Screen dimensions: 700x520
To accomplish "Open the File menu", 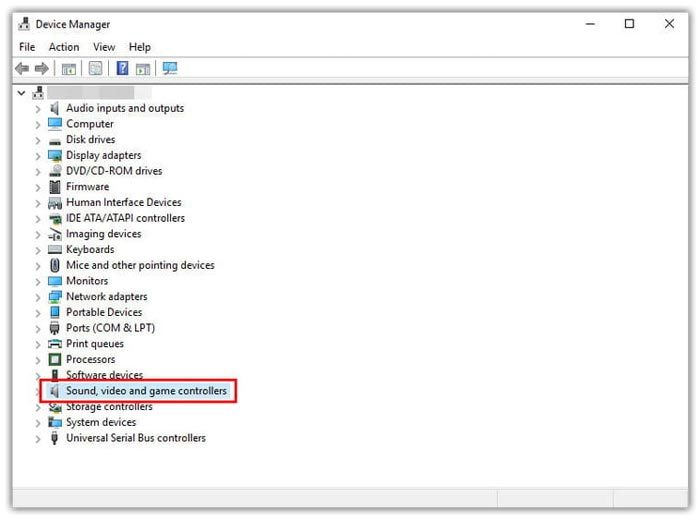I will click(x=27, y=47).
